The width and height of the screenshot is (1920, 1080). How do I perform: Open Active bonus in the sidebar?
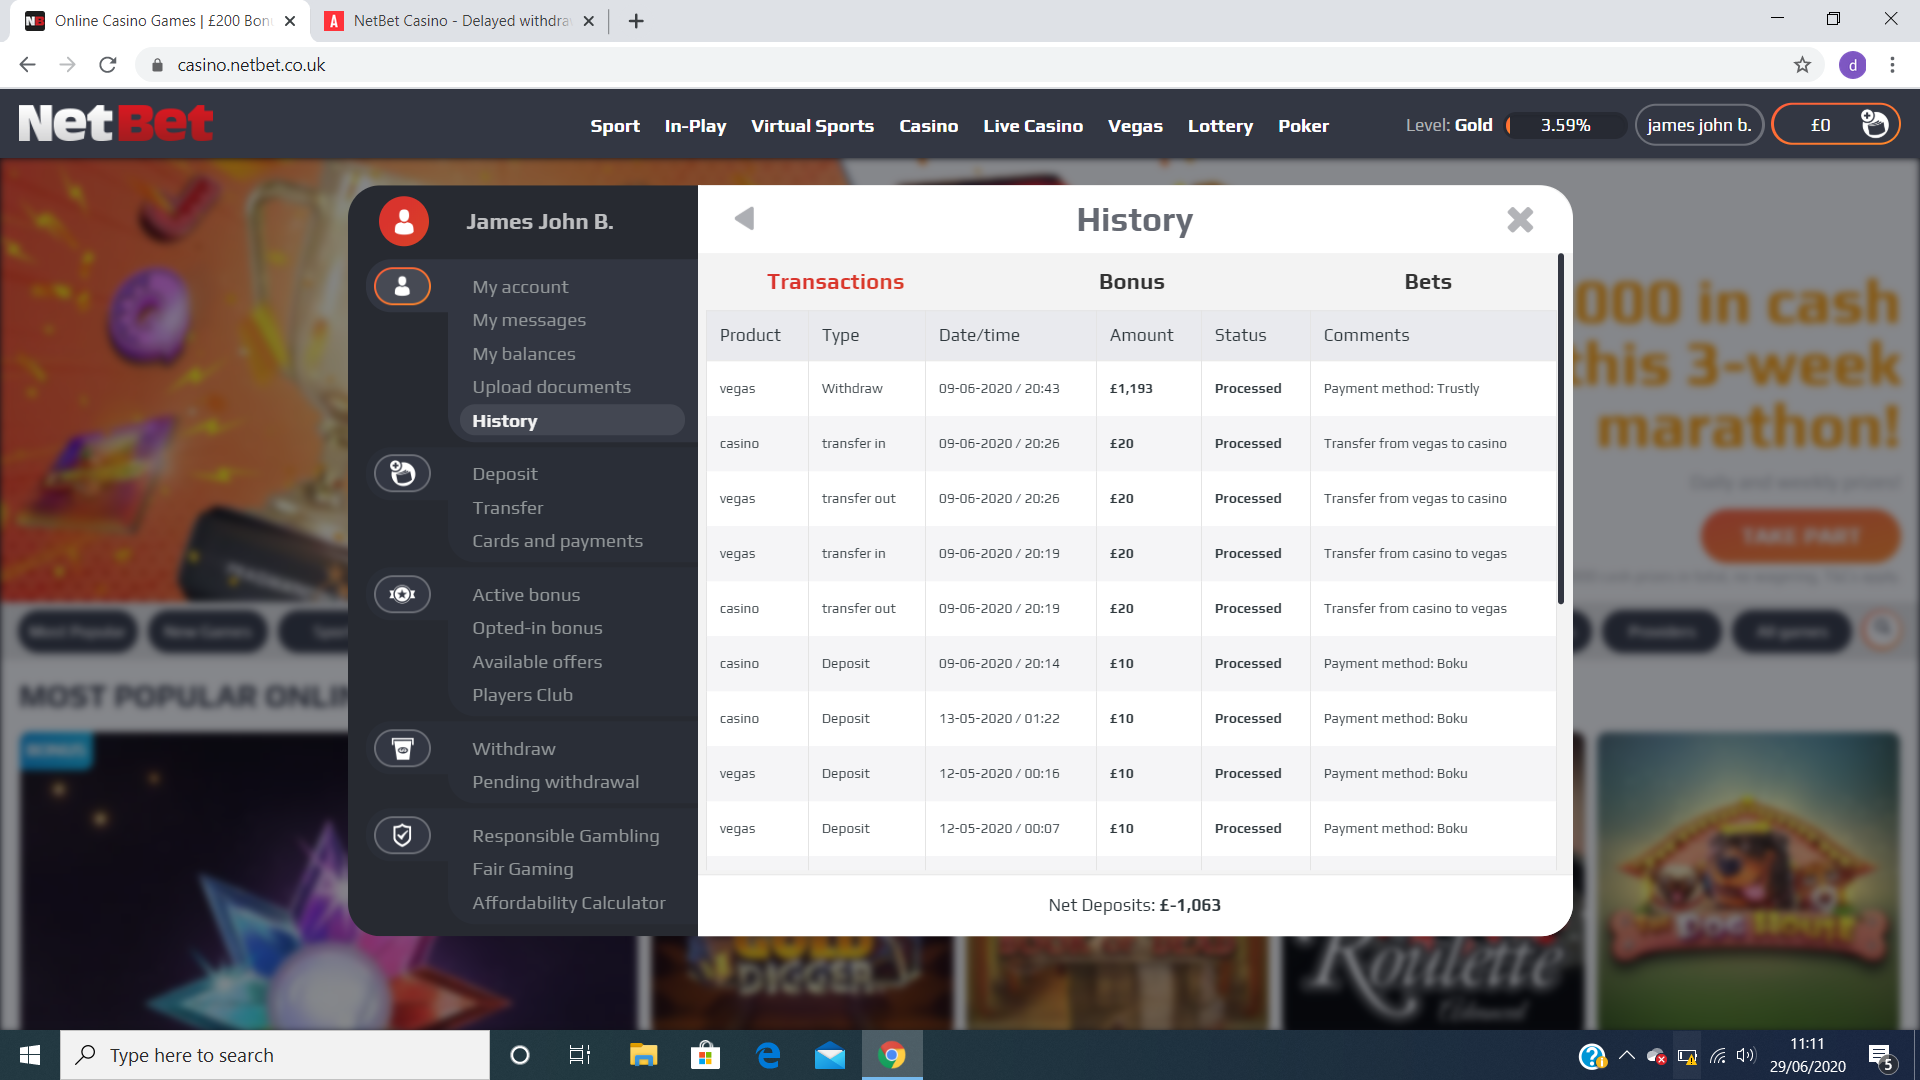[526, 595]
